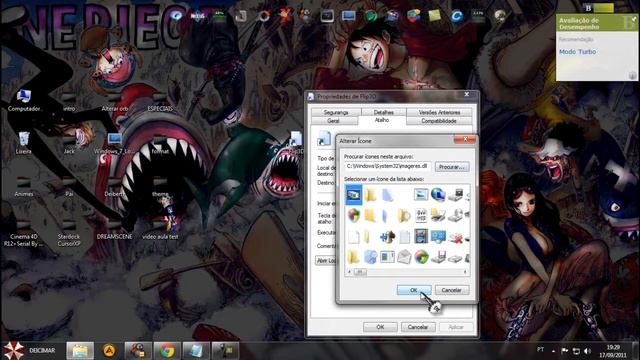Switch to the Segurança tab
640x360 pixels.
pos(336,112)
